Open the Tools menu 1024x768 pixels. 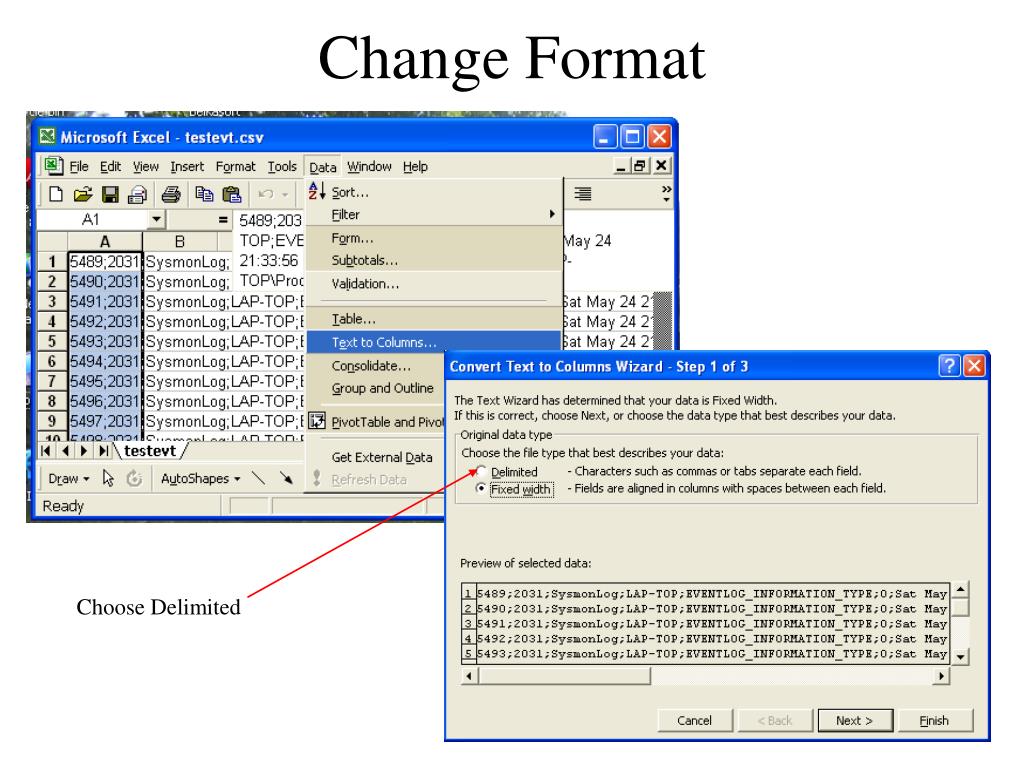click(282, 167)
